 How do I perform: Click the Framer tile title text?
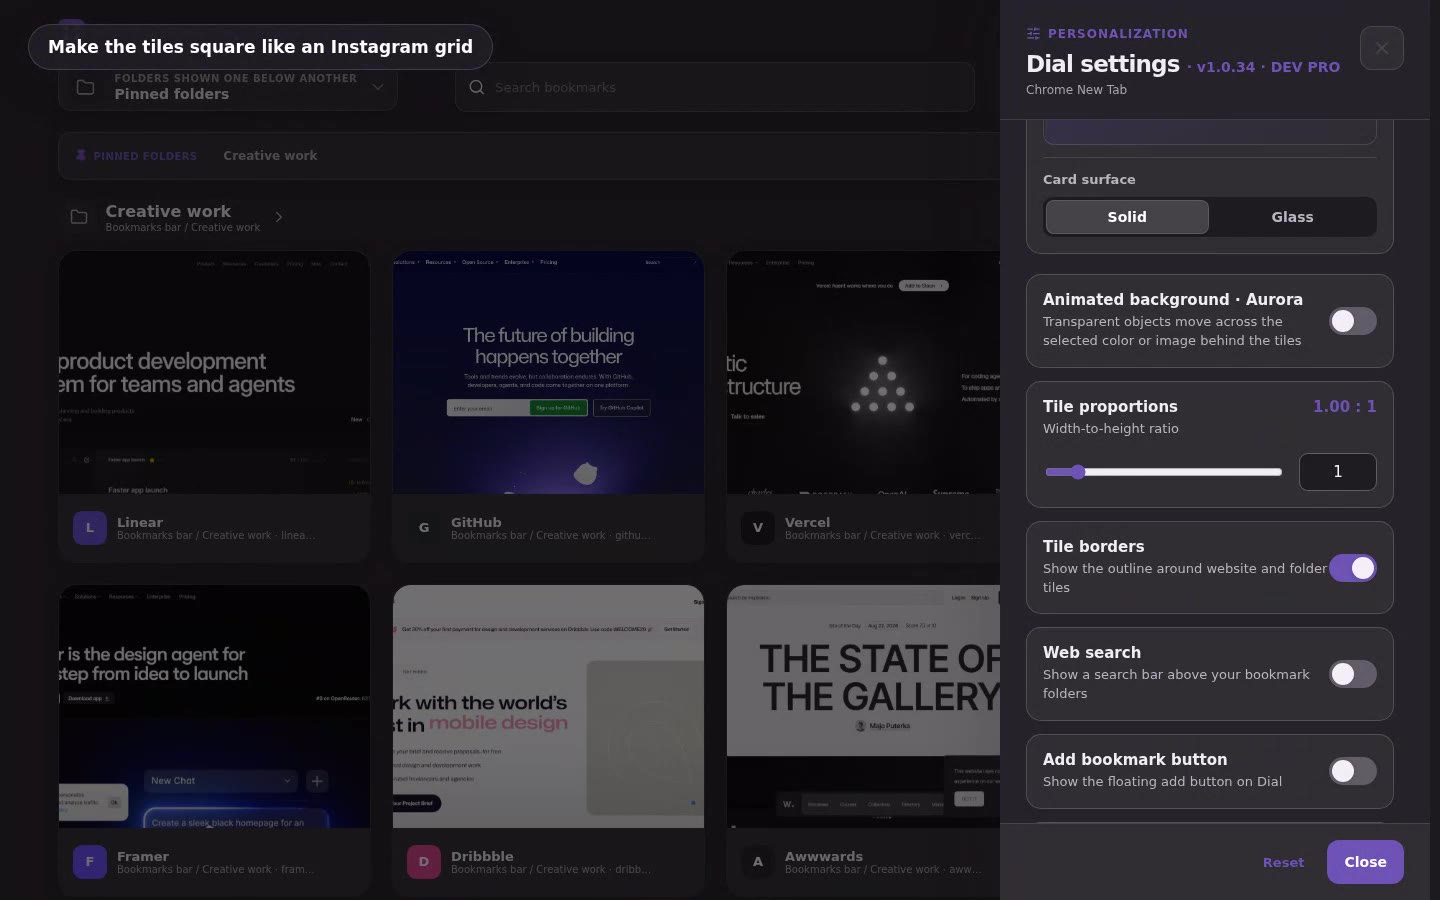pos(143,856)
